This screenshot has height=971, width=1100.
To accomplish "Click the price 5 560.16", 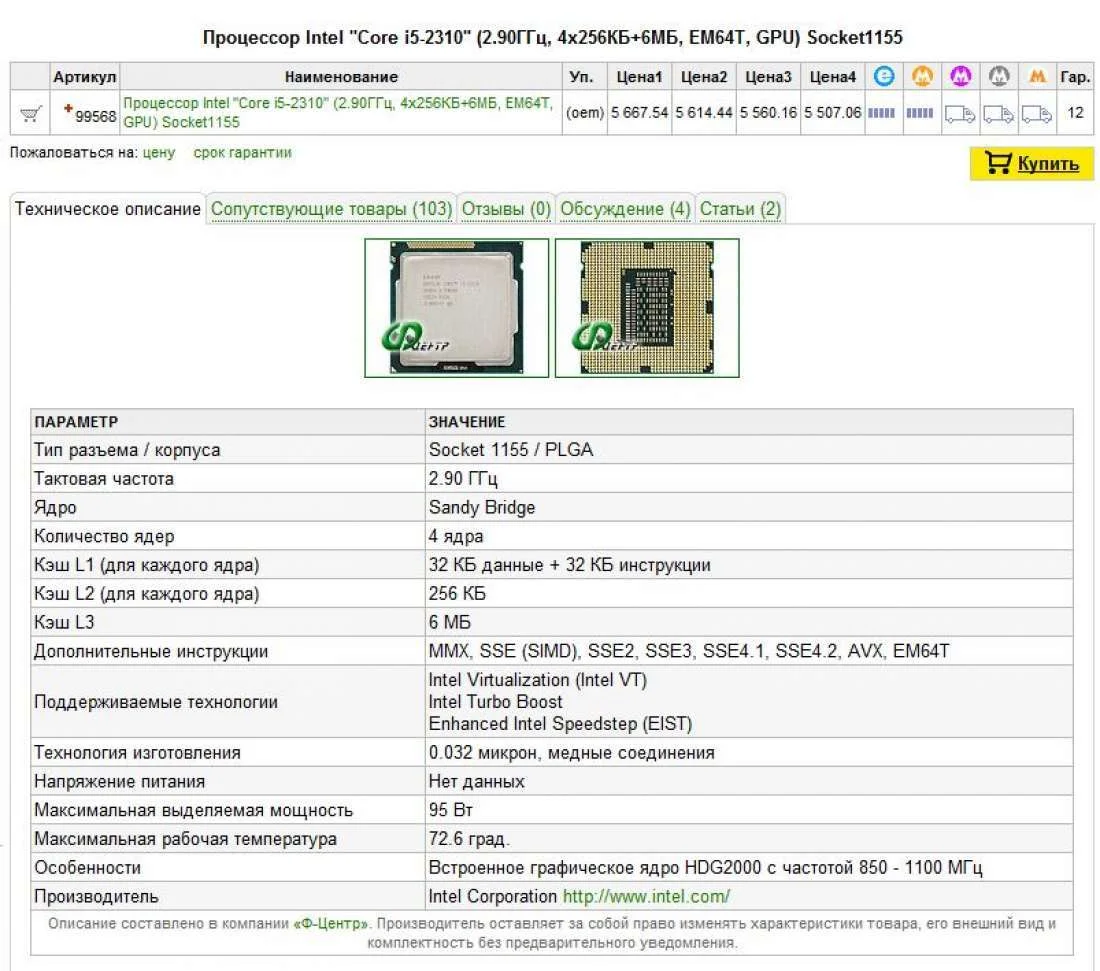I will [x=768, y=112].
